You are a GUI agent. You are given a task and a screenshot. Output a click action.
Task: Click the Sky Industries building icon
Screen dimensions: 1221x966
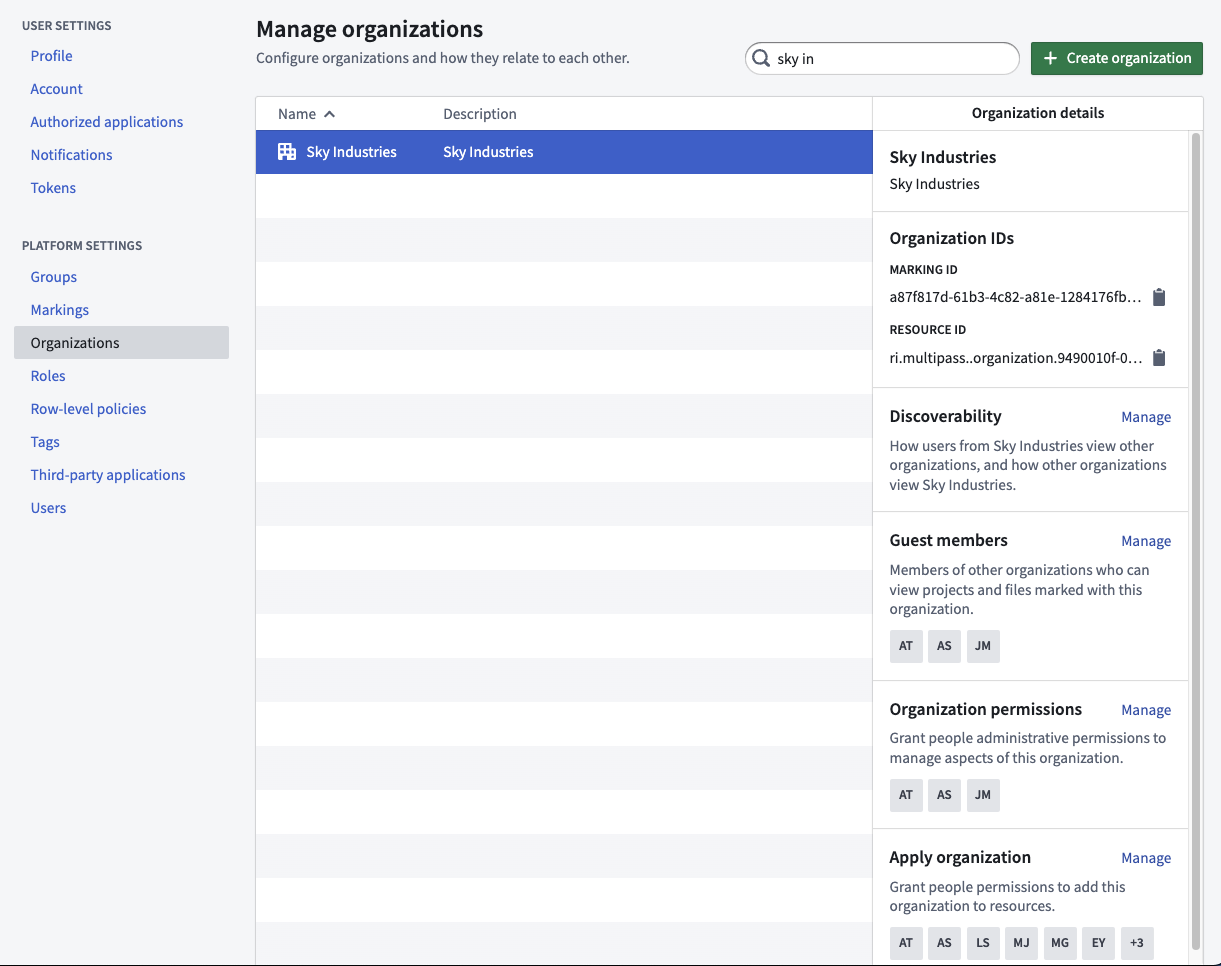[287, 152]
